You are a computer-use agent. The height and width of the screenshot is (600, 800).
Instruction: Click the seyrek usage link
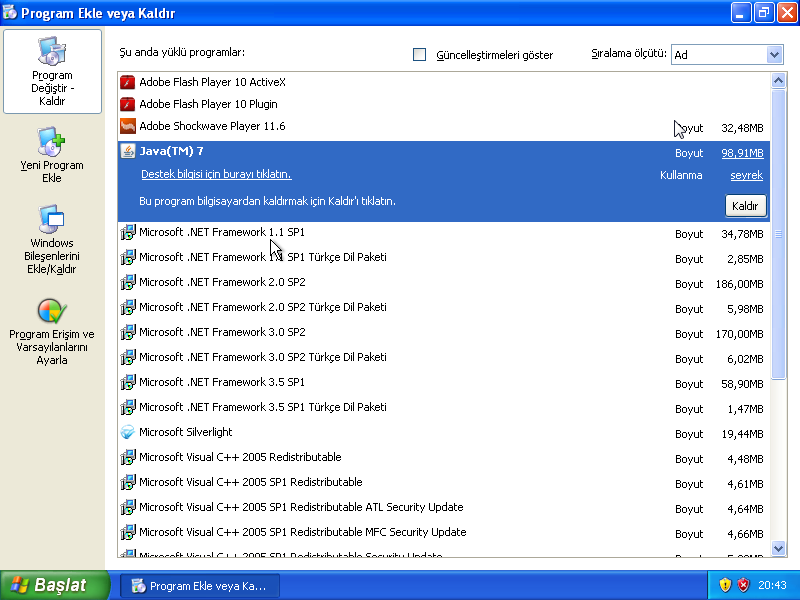[746, 175]
